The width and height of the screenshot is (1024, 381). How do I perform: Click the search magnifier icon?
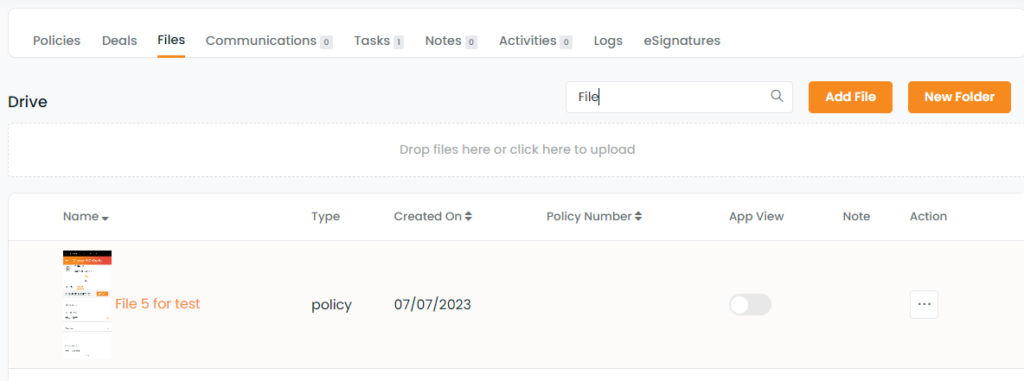776,96
